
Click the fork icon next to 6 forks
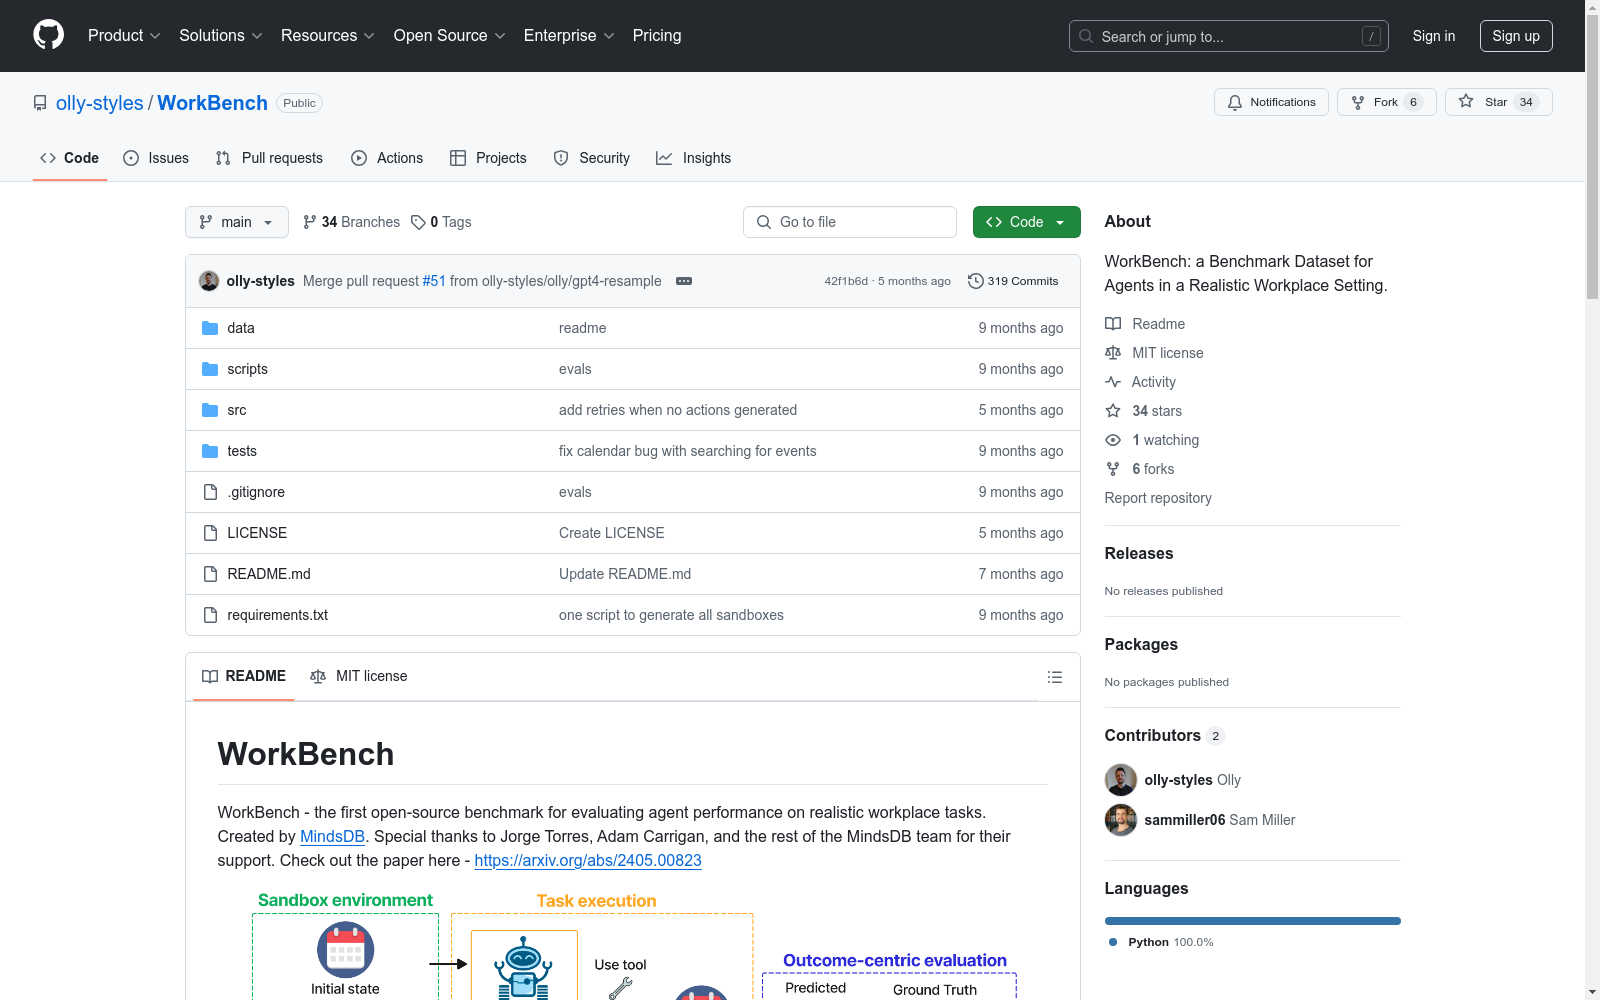pos(1113,469)
